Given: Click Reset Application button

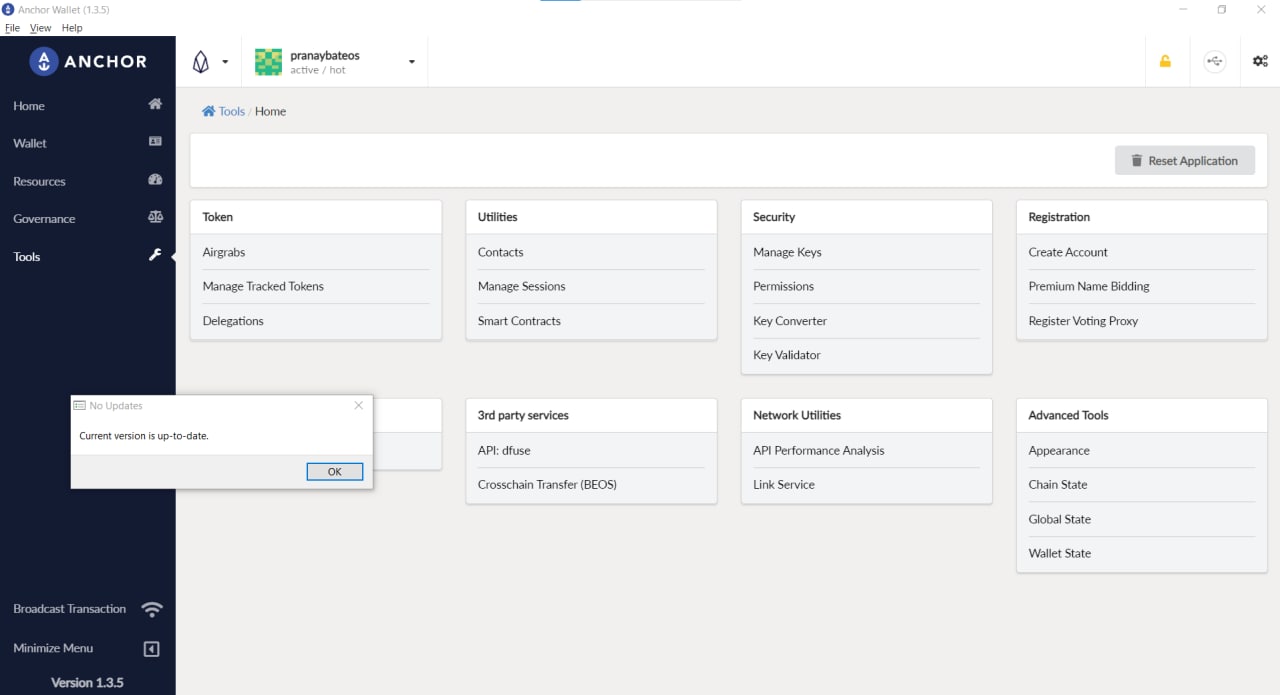Looking at the screenshot, I should point(1184,160).
